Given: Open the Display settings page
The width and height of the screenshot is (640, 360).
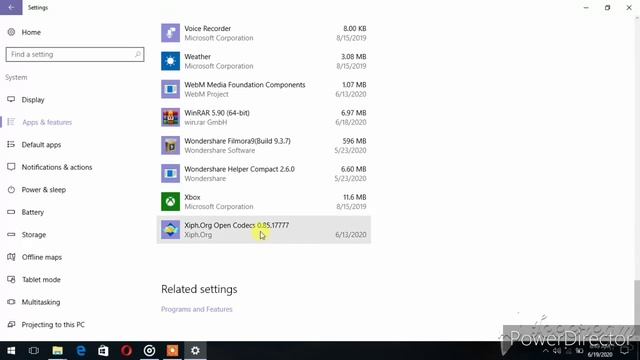Looking at the screenshot, I should tap(33, 100).
